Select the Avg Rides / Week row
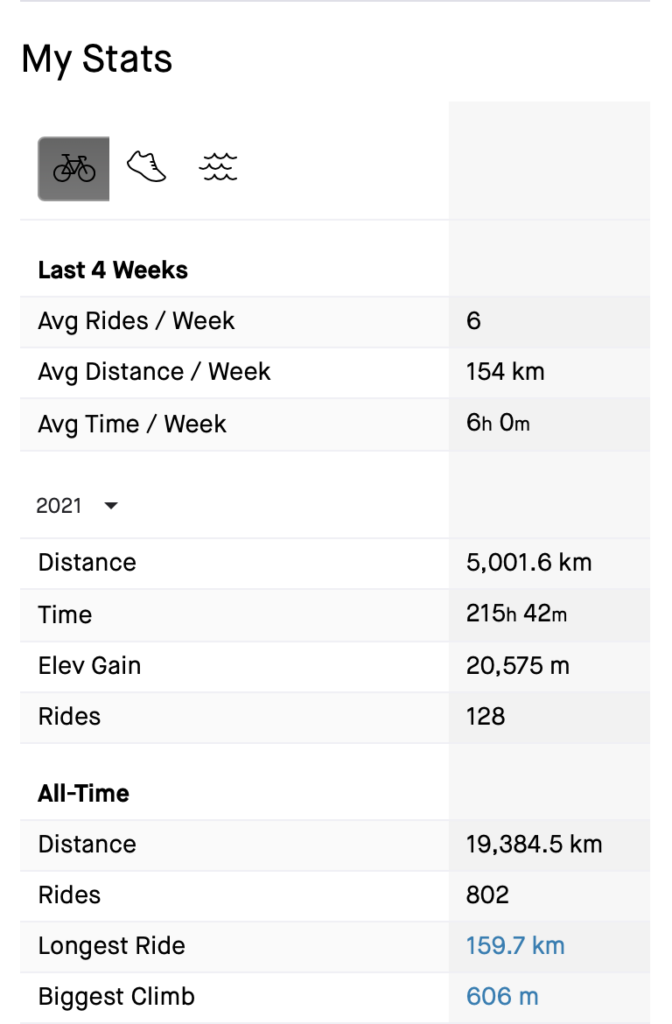Screen dimensions: 672x1024 pos(335,321)
